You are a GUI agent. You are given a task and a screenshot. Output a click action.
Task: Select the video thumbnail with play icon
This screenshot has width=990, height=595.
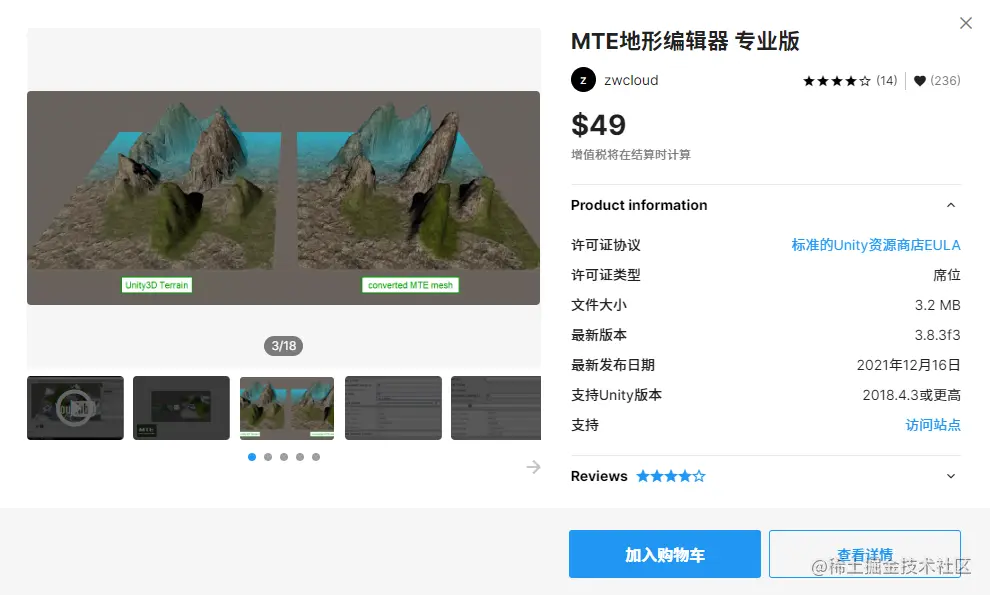point(75,408)
